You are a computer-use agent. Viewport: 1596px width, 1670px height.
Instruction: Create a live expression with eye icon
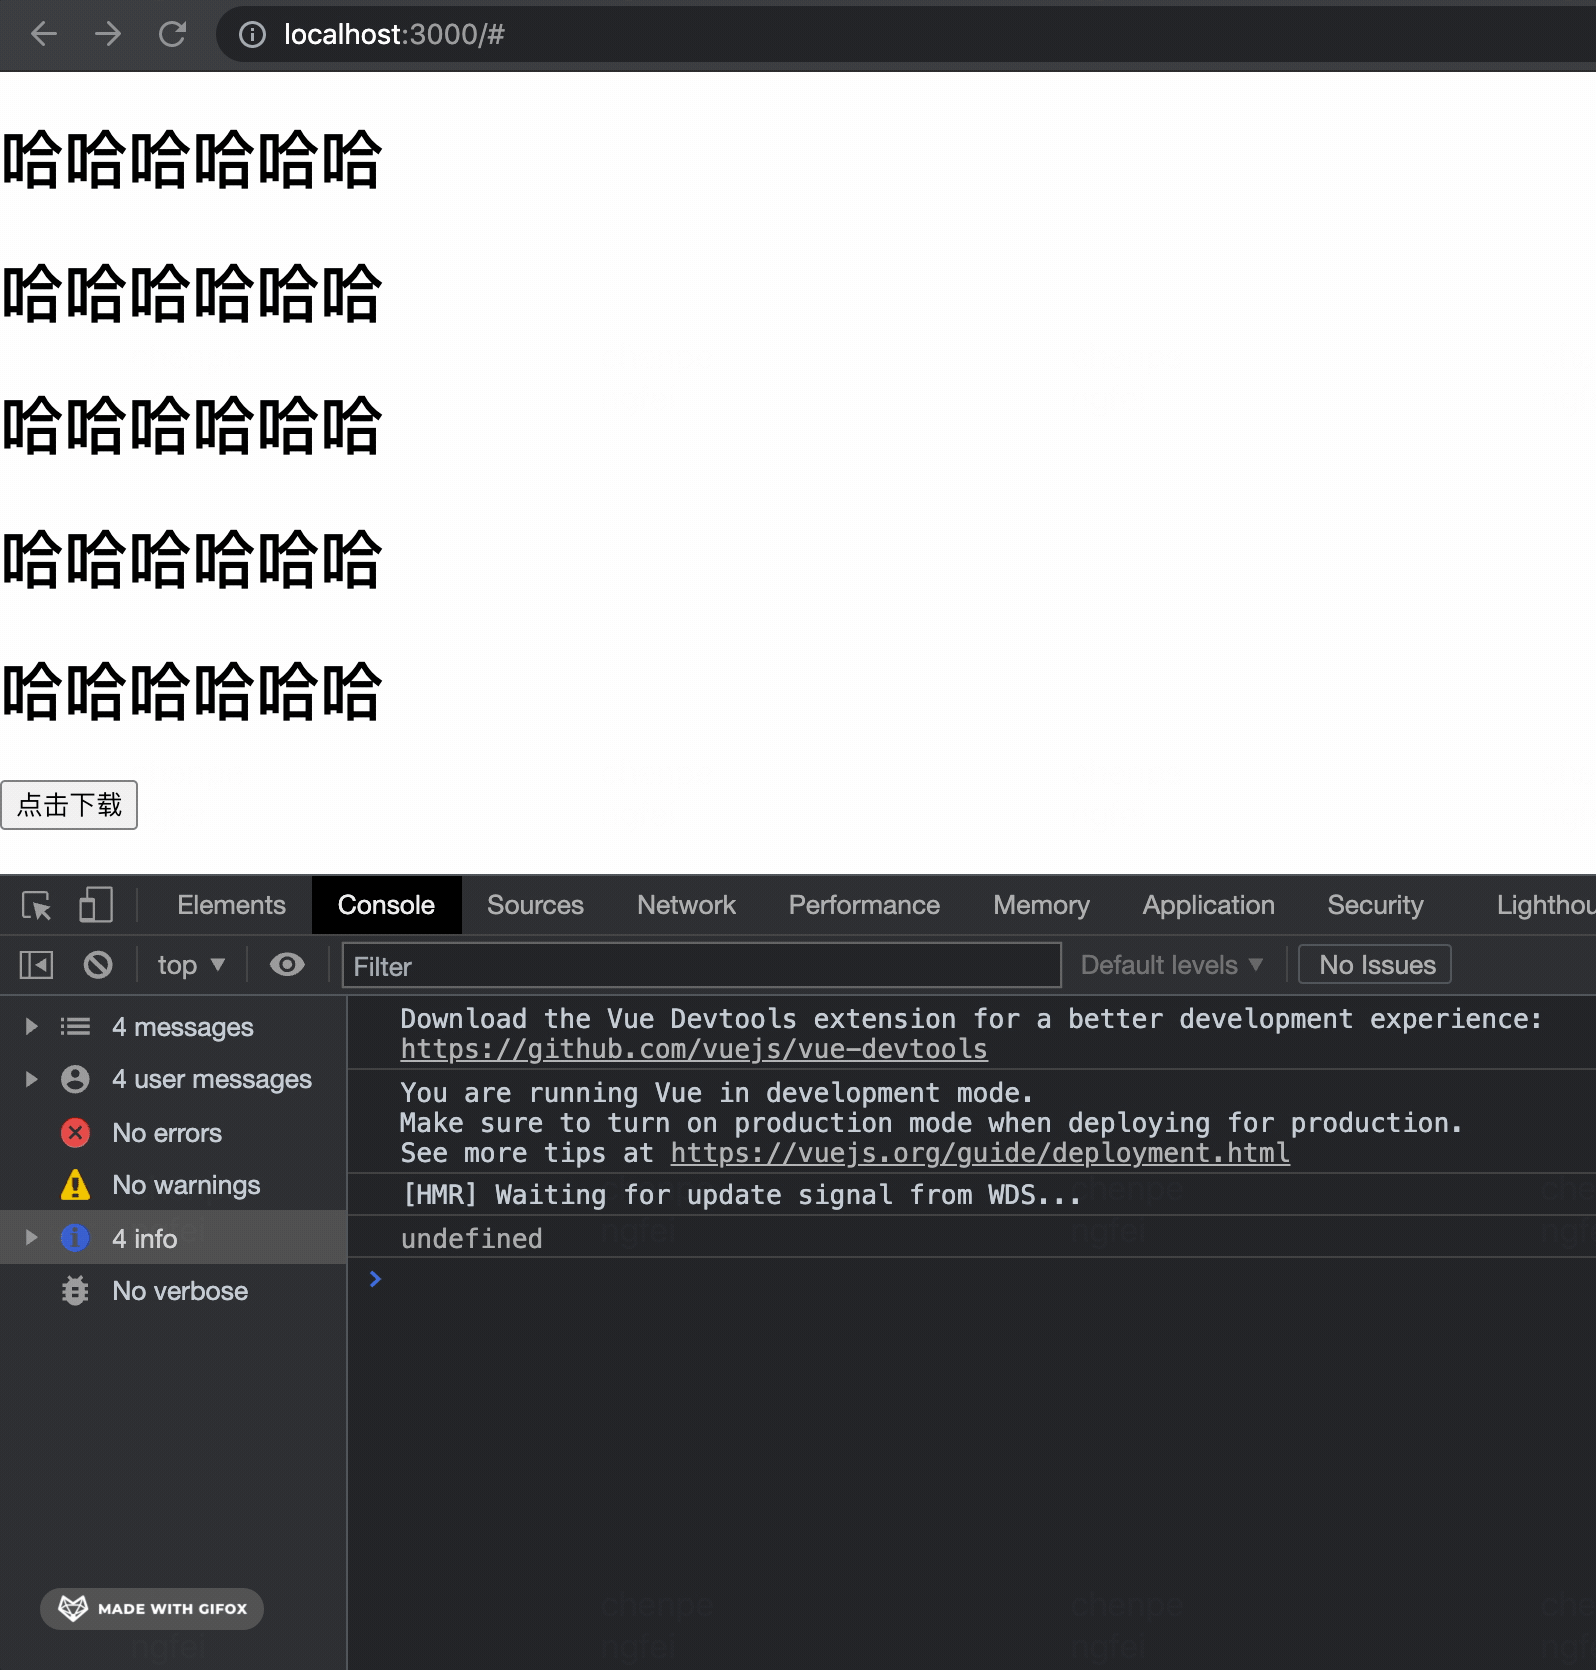[287, 965]
